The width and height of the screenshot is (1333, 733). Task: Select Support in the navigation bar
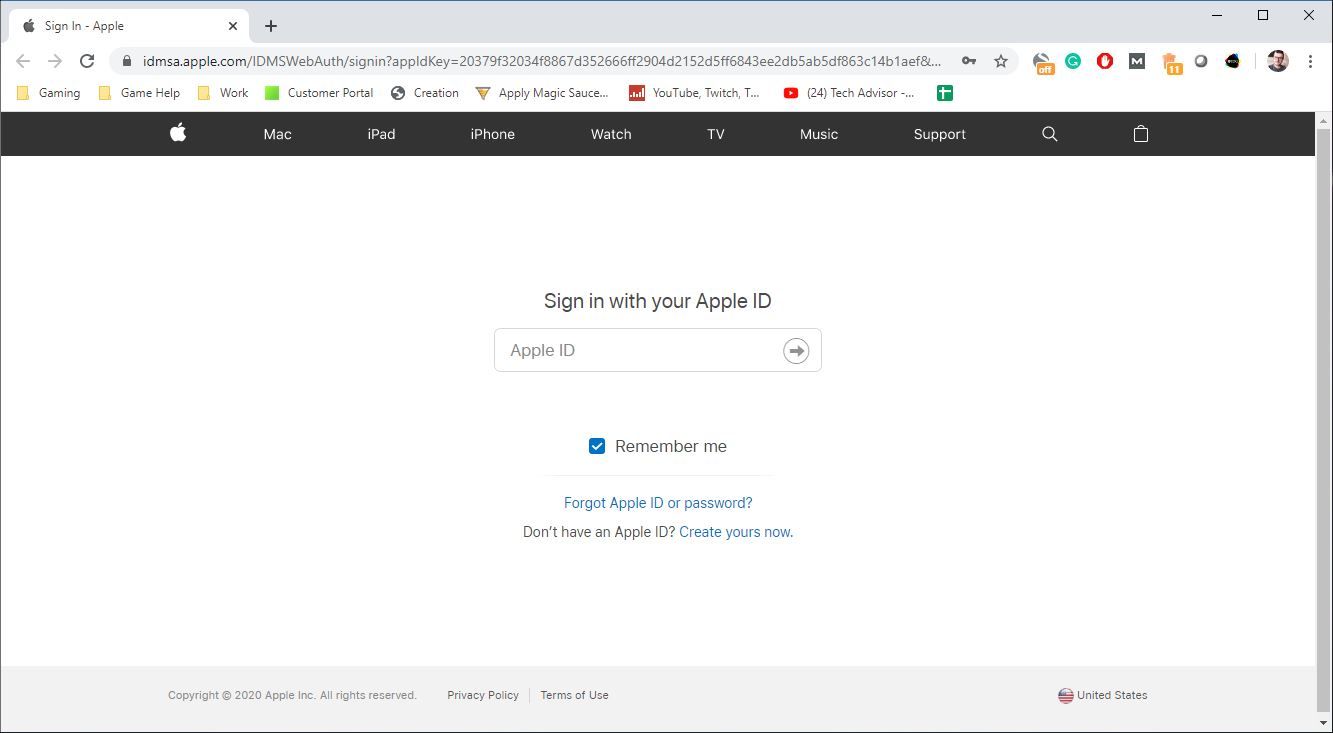939,134
